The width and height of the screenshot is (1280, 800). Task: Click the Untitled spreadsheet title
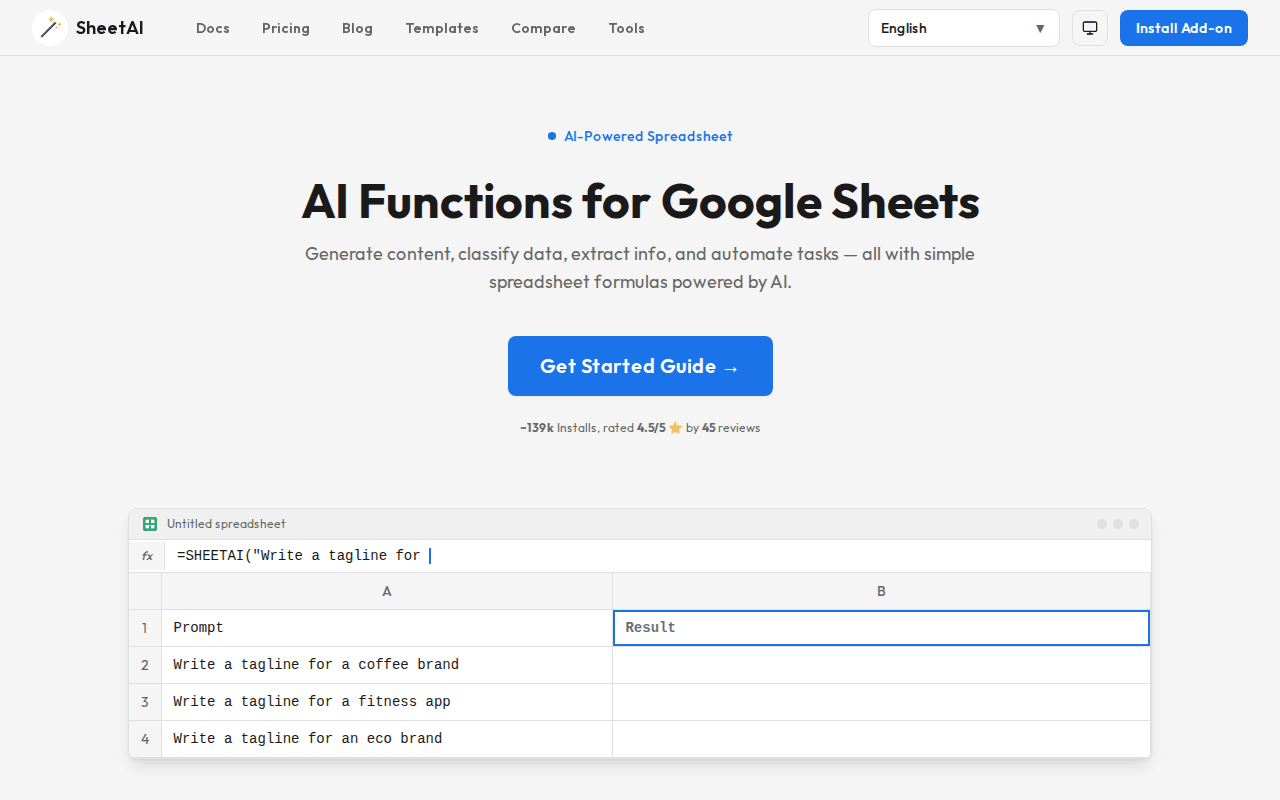point(226,524)
